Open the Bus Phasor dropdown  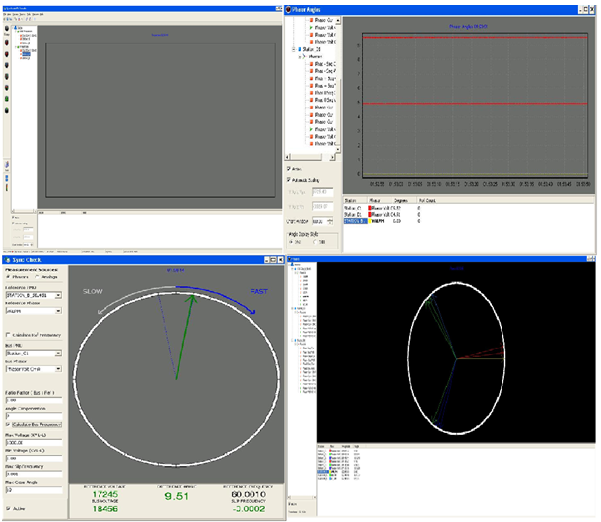click(x=59, y=368)
